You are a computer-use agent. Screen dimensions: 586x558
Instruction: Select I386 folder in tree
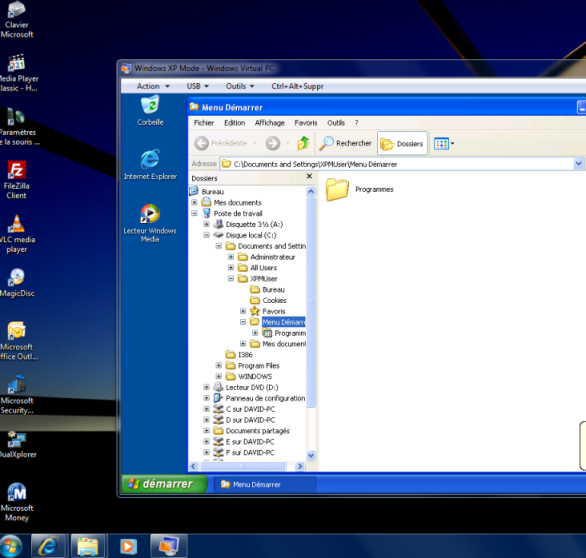click(x=239, y=355)
